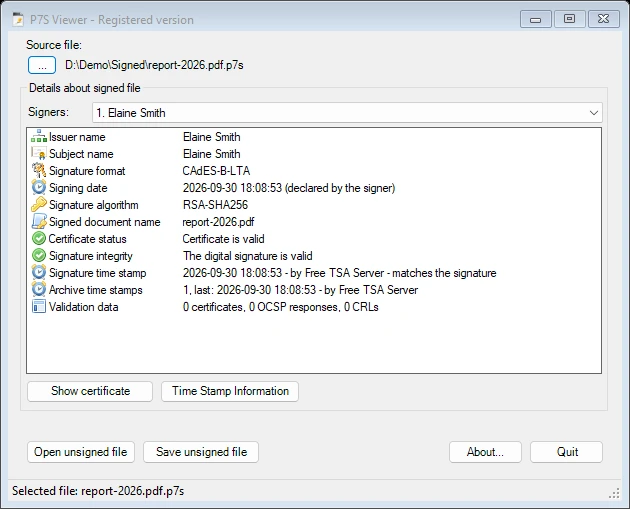Viewport: 630px width, 509px height.
Task: Click Open unsigned file button
Action: [x=81, y=452]
